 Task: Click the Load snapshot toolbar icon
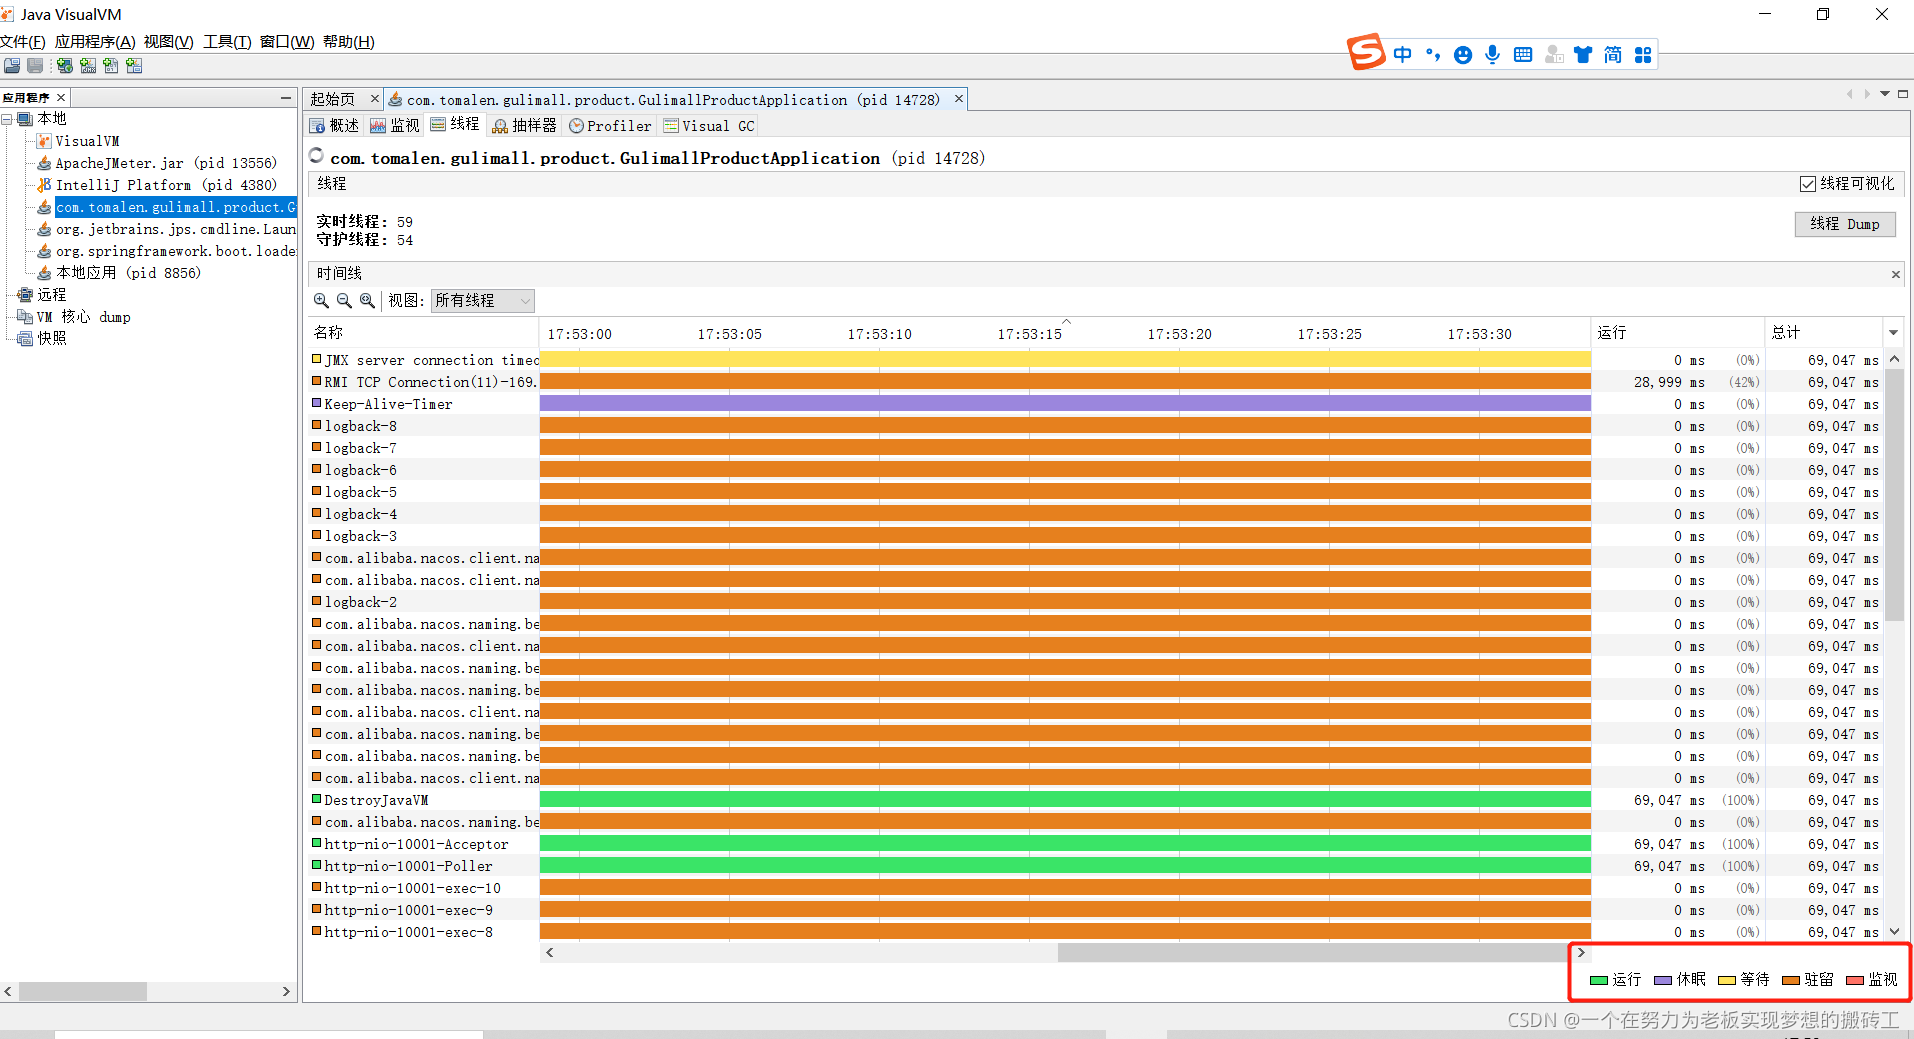coord(12,66)
